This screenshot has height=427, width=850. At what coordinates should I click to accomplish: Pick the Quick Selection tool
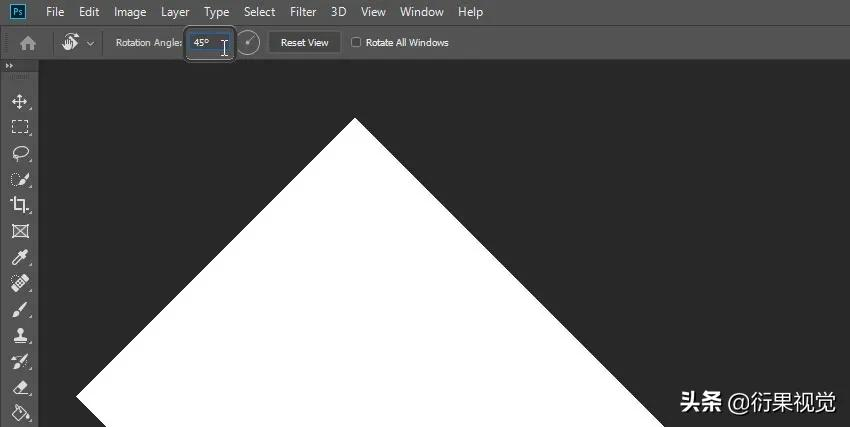[x=20, y=179]
